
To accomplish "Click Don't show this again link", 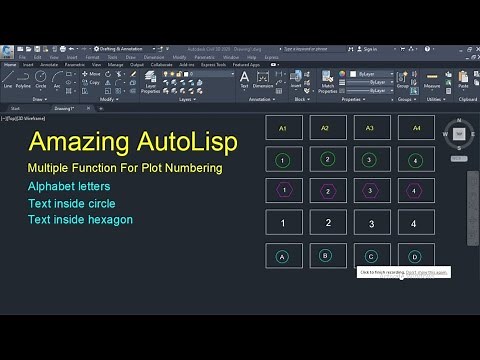I will [426, 272].
